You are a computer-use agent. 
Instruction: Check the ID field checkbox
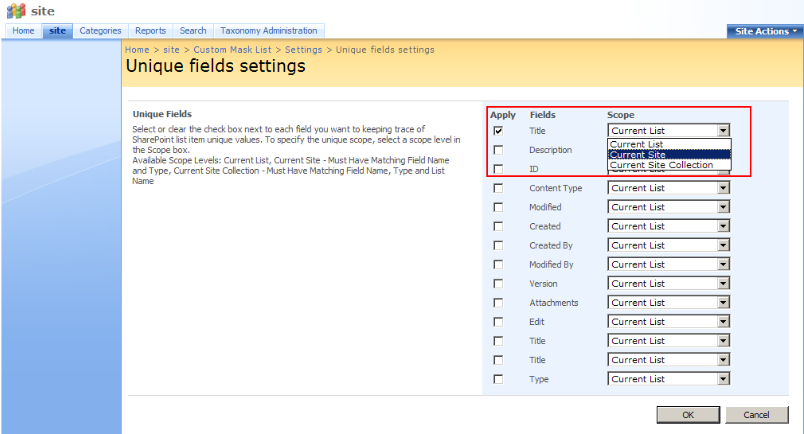coord(498,169)
